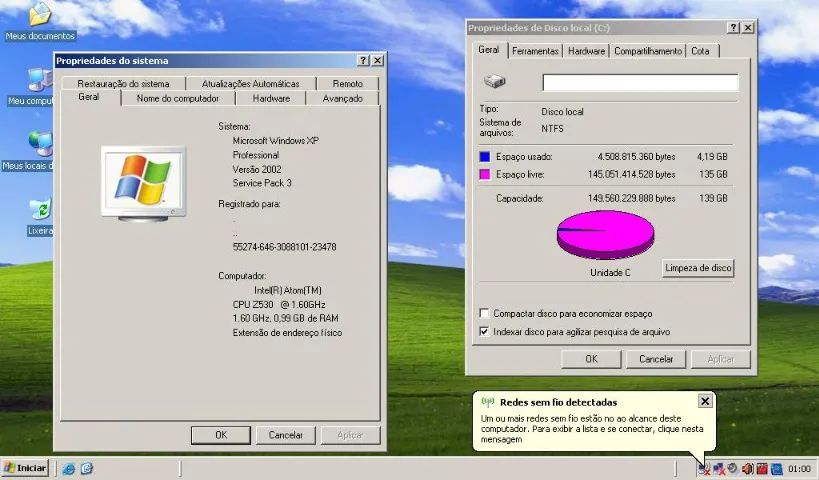
Task: Click the magenta Espaço livre color swatch
Action: click(485, 174)
